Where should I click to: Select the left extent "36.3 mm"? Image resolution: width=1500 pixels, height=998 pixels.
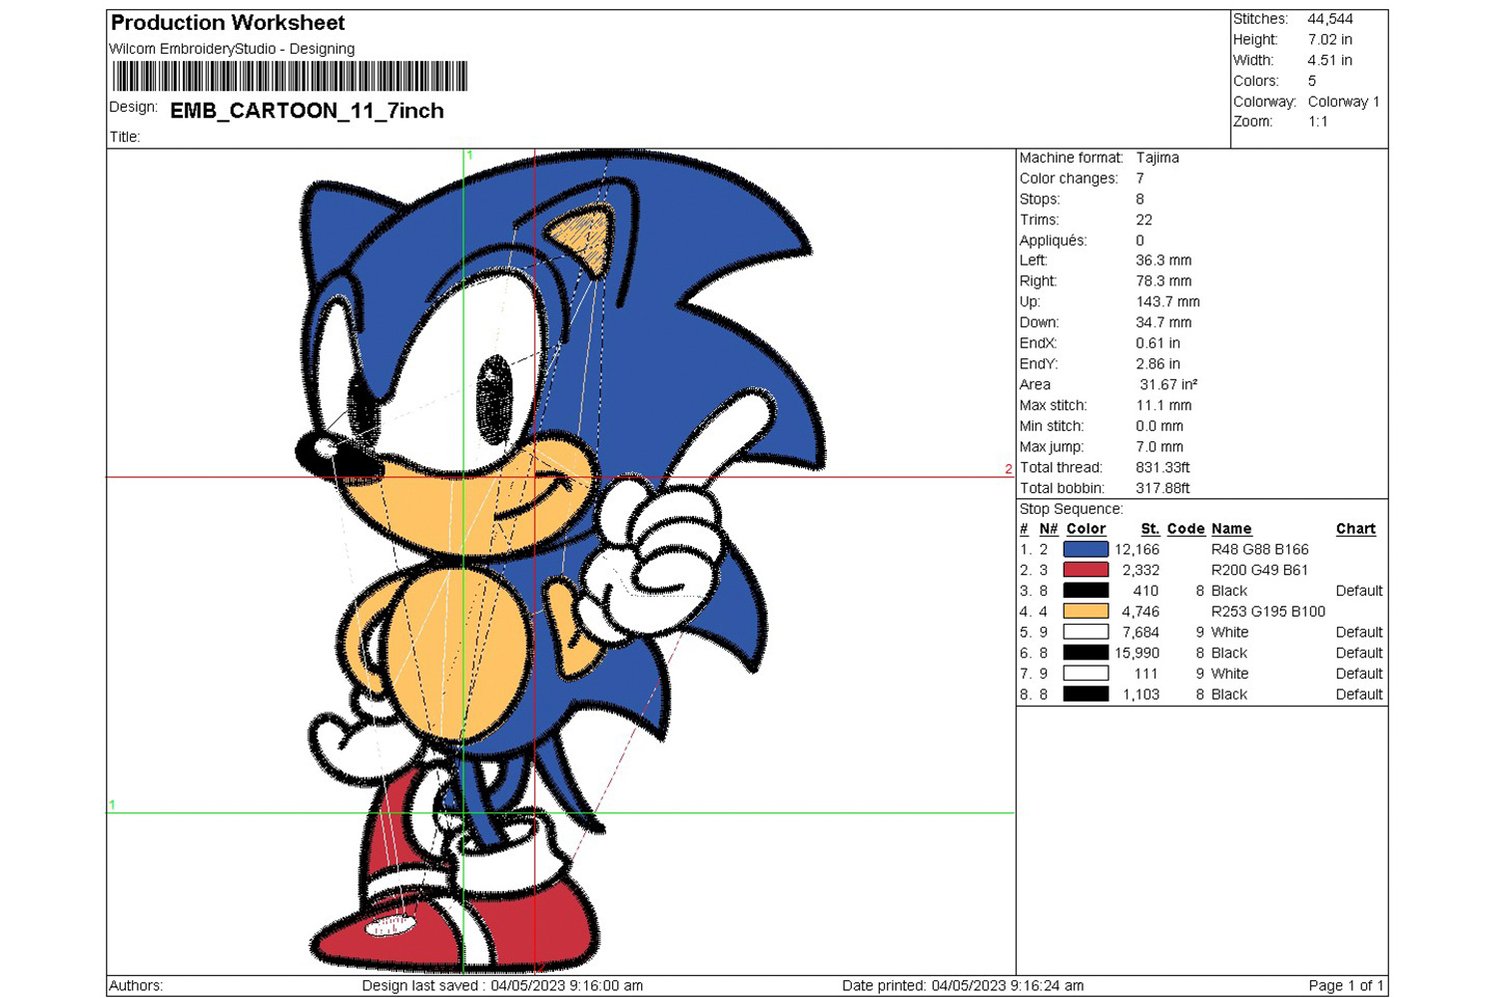pyautogui.click(x=1164, y=260)
